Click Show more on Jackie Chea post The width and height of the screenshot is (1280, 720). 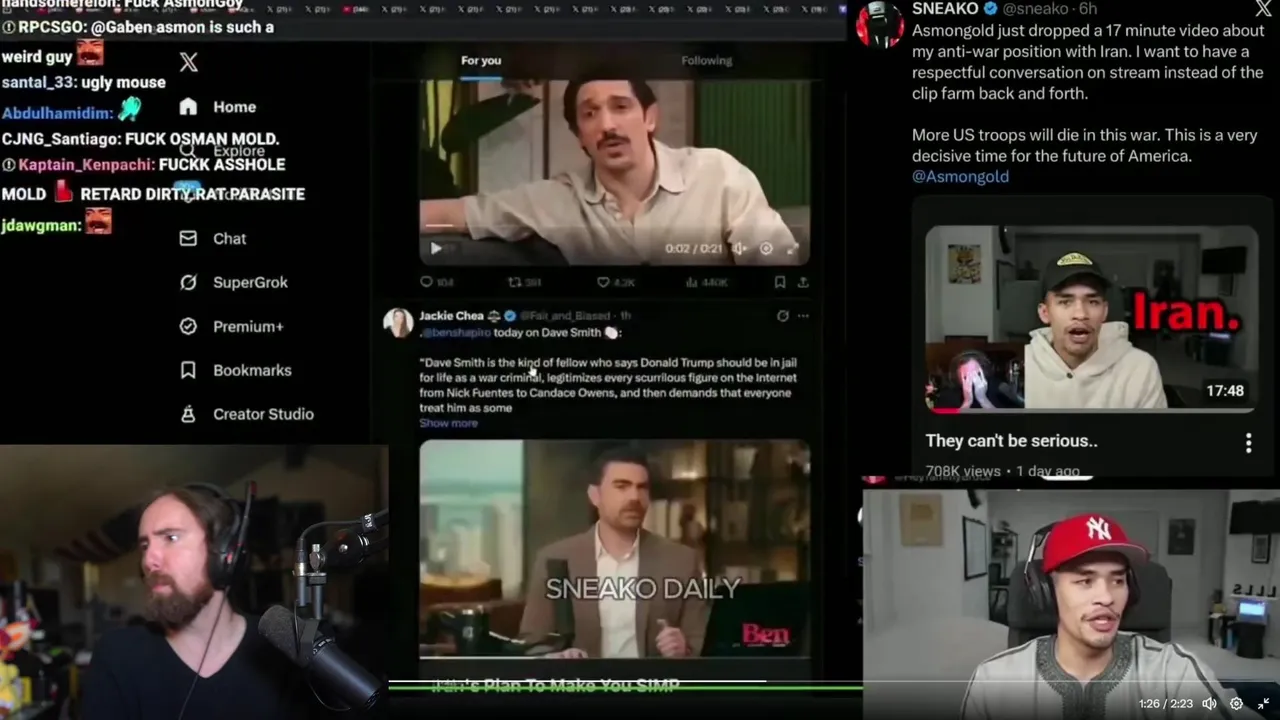[x=448, y=423]
